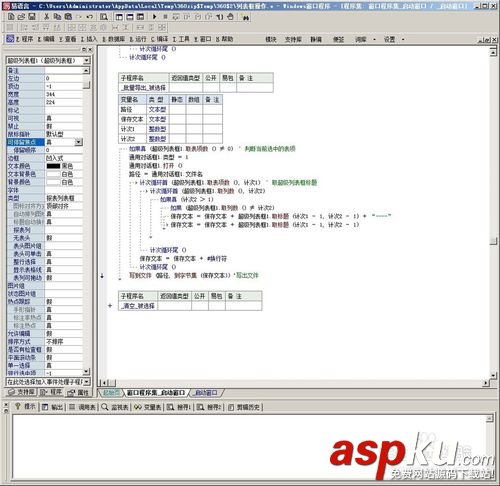Click the 文本背景色 white color swatch

pyautogui.click(x=53, y=174)
